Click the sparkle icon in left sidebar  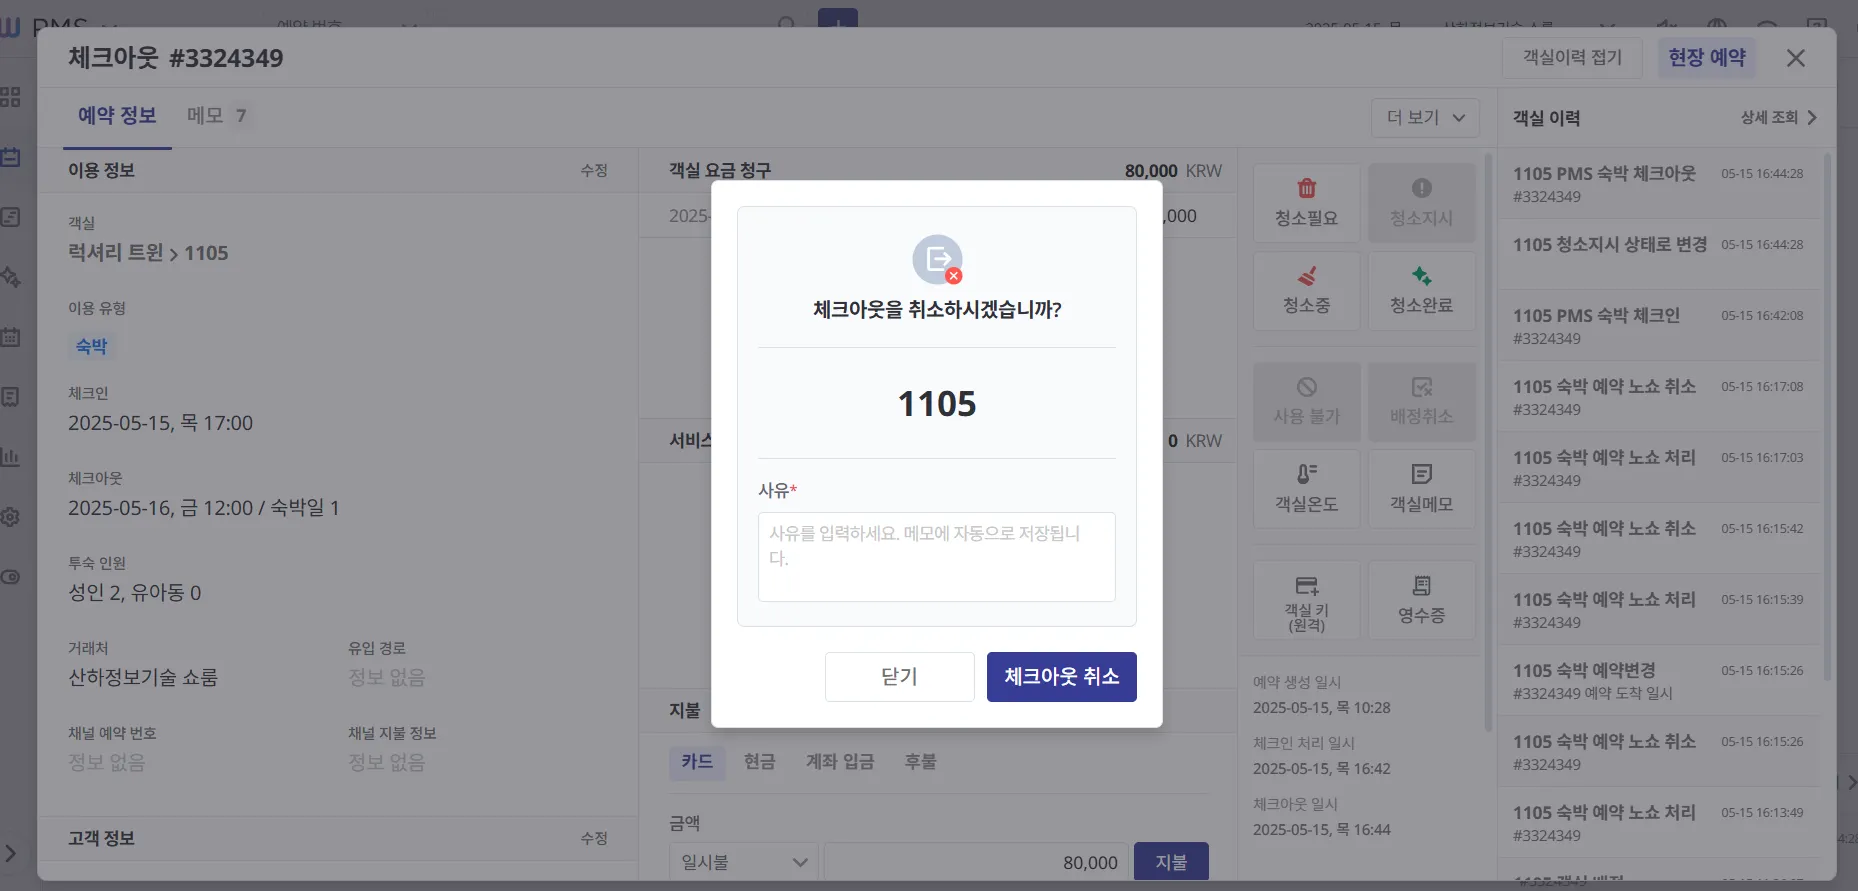pyautogui.click(x=10, y=277)
